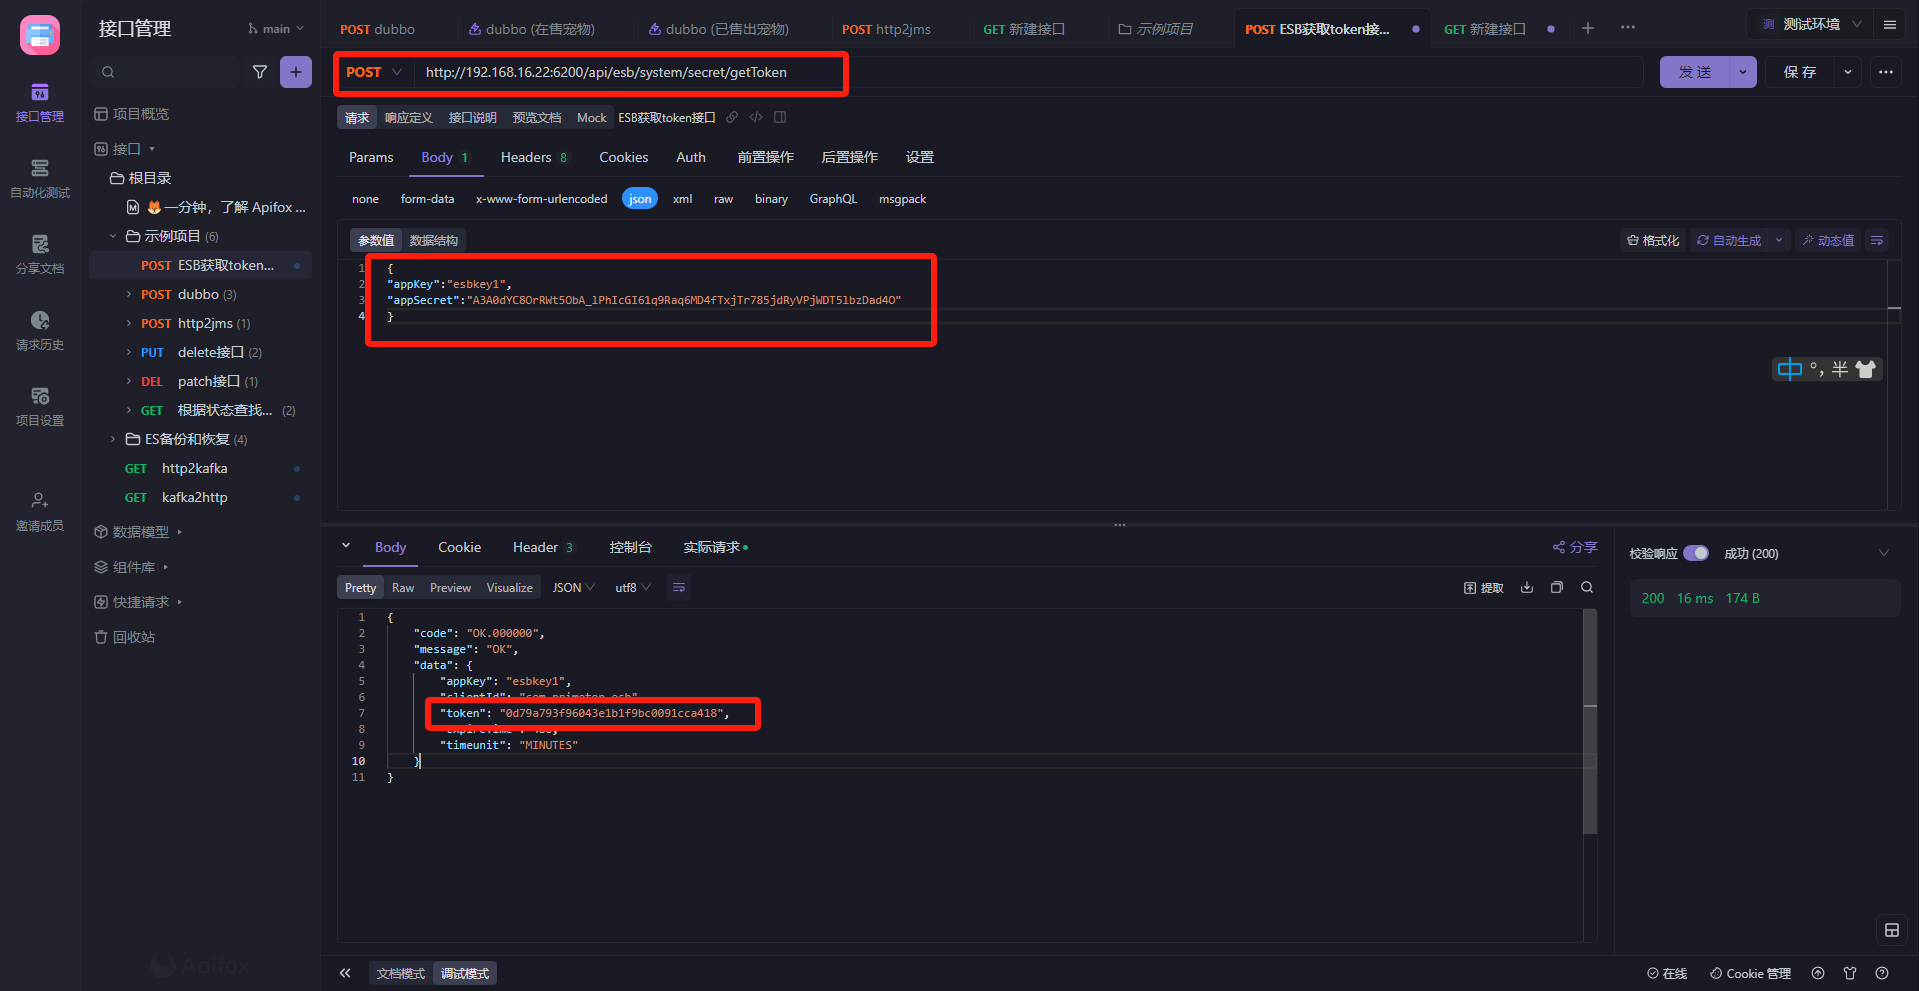Copy the response body icon
This screenshot has width=1919, height=991.
click(x=1557, y=588)
